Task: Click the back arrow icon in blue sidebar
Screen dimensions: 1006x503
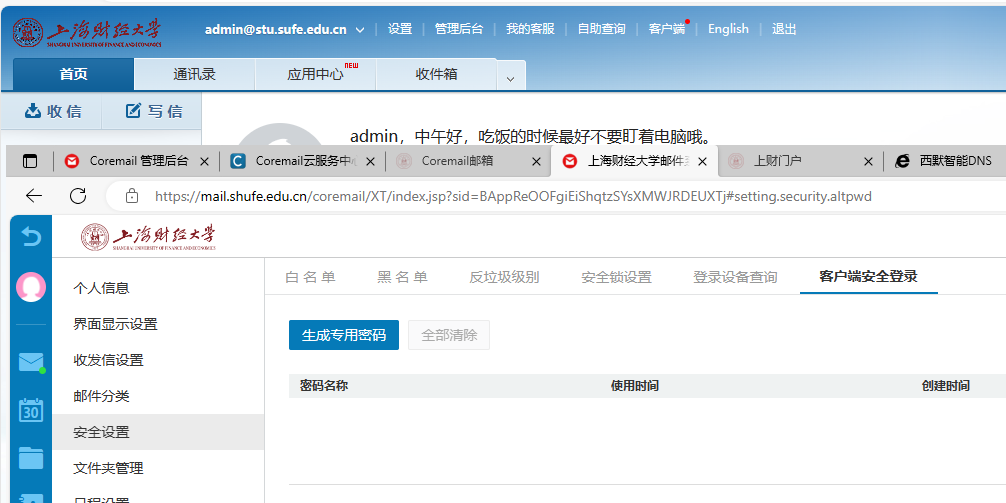Action: coord(31,237)
